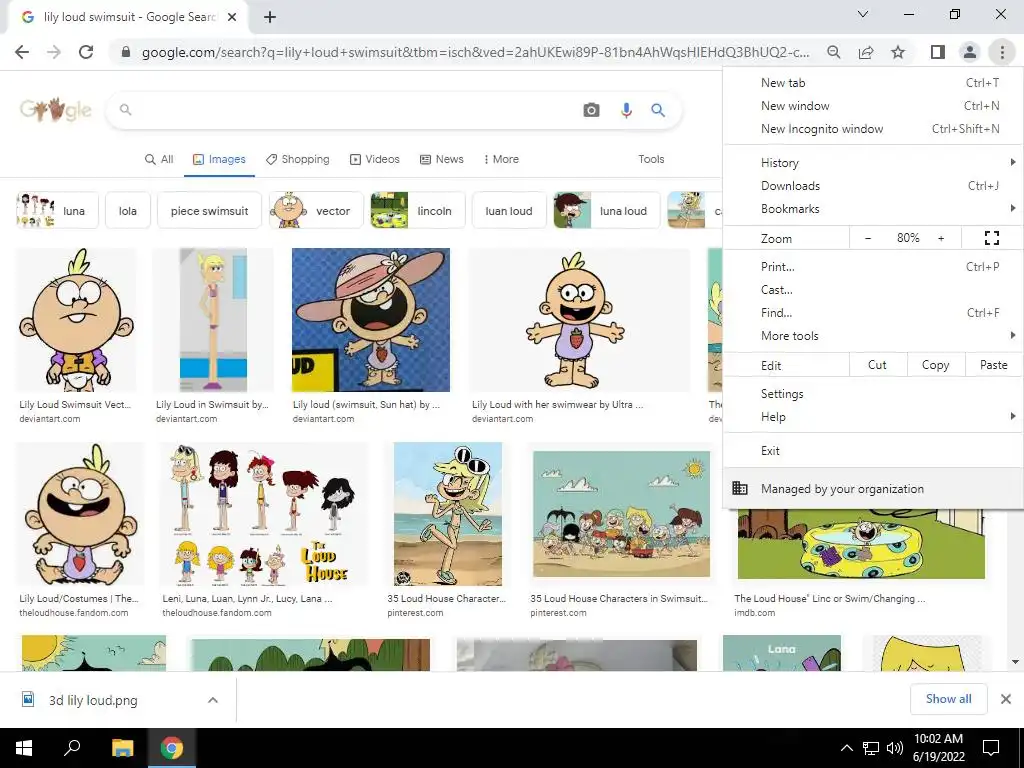Click the browser Forward arrow

pos(54,52)
